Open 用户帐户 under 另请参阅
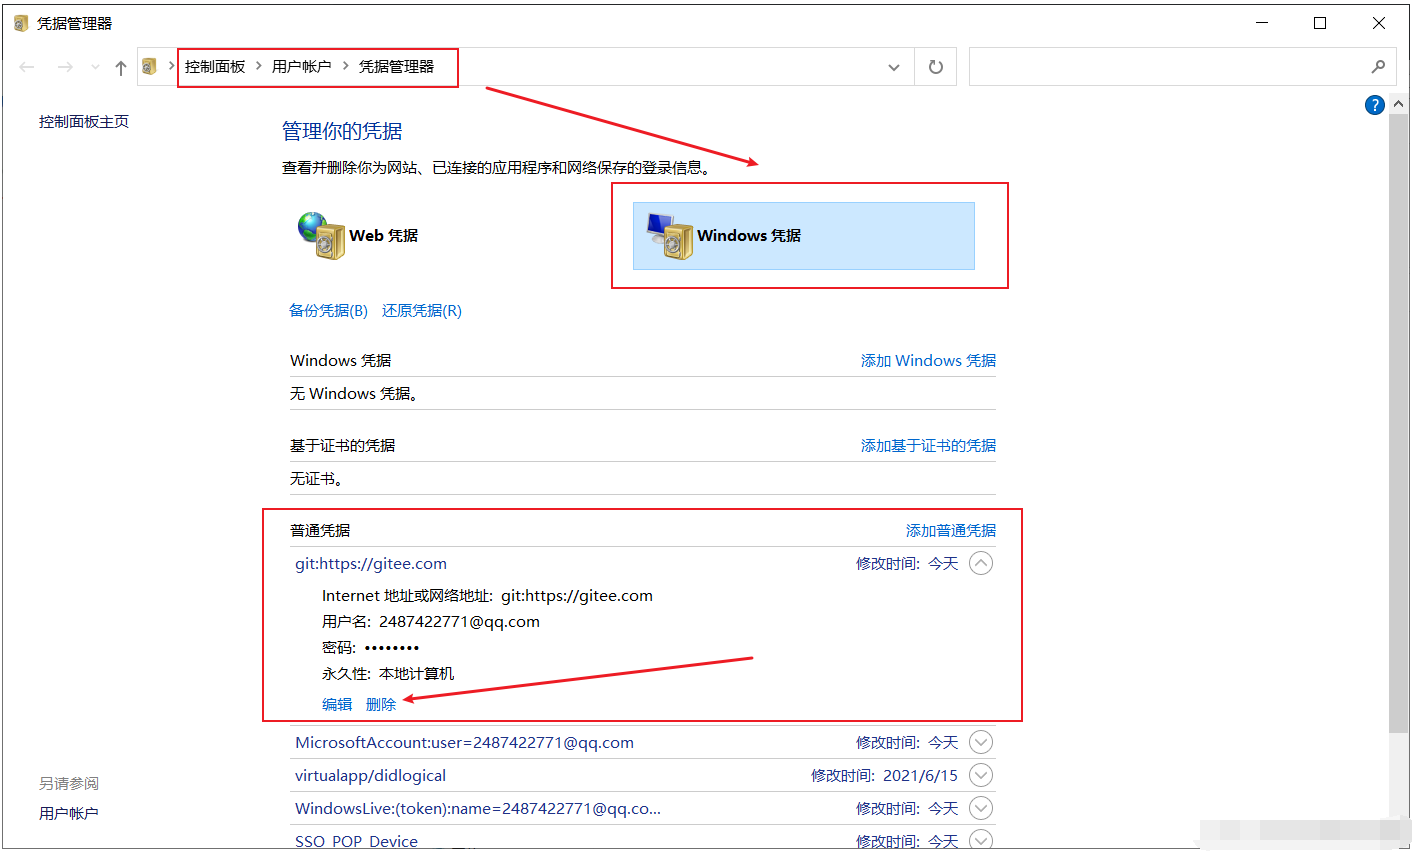This screenshot has height=852, width=1412. tap(69, 814)
